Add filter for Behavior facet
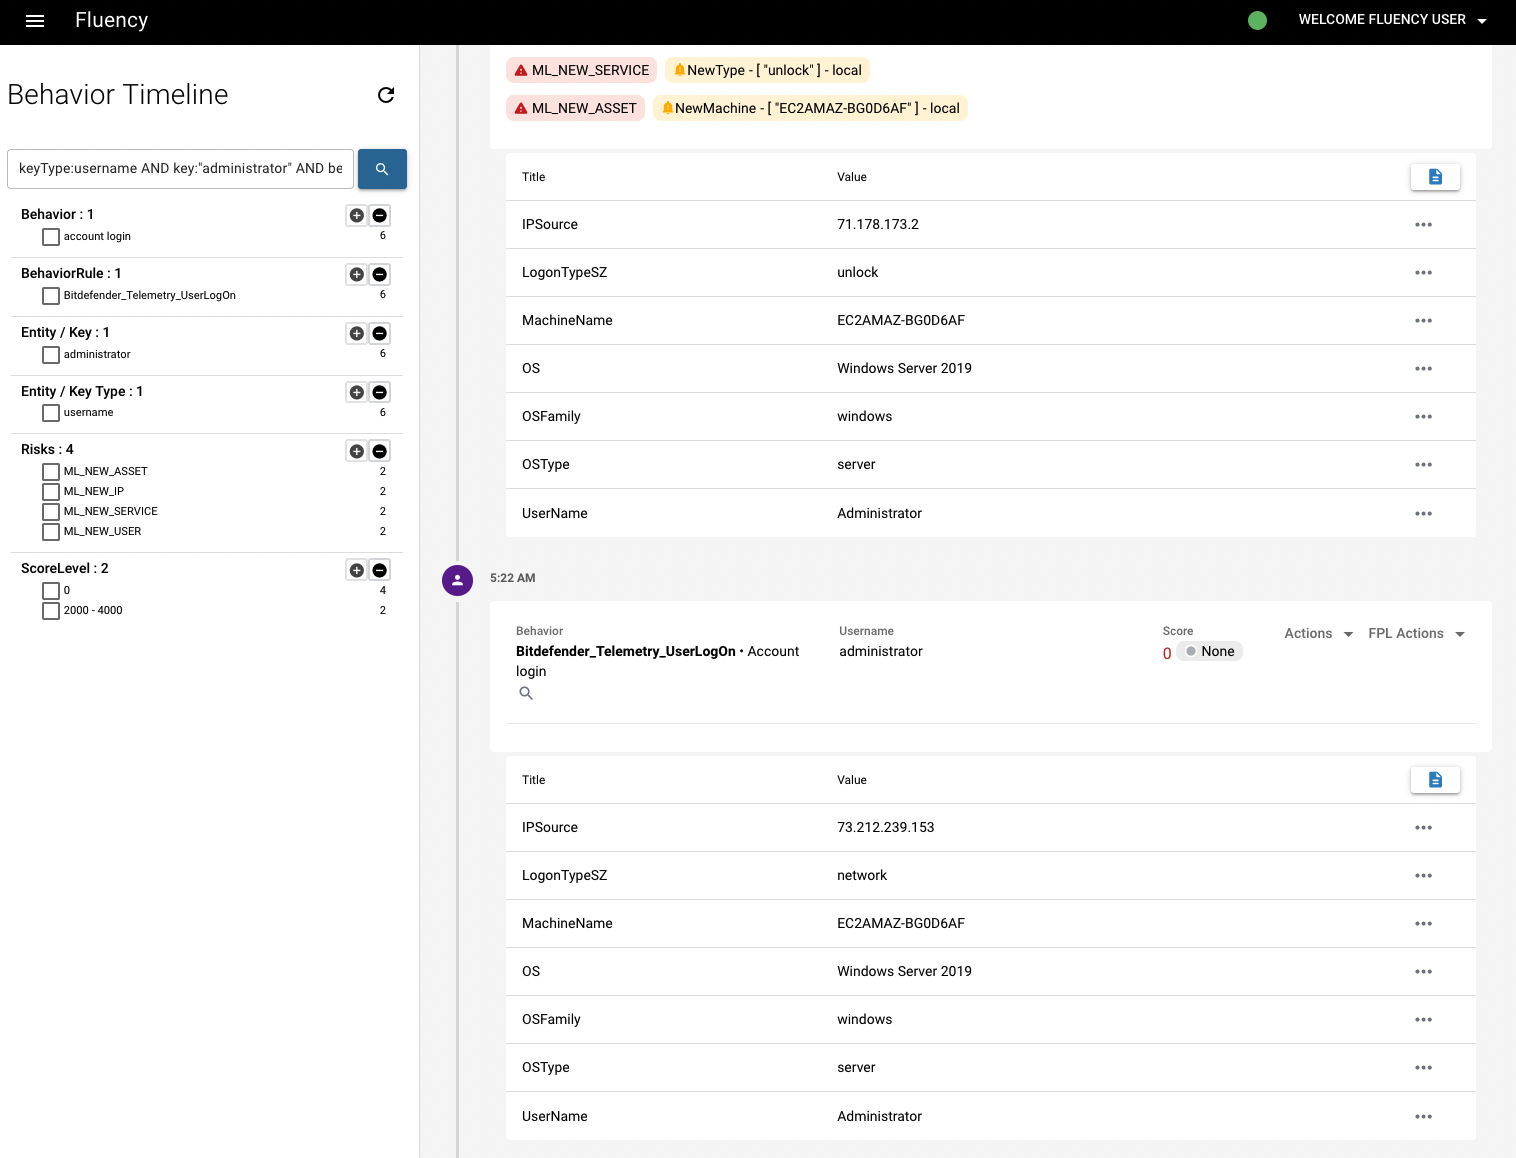Viewport: 1516px width, 1158px height. point(357,215)
